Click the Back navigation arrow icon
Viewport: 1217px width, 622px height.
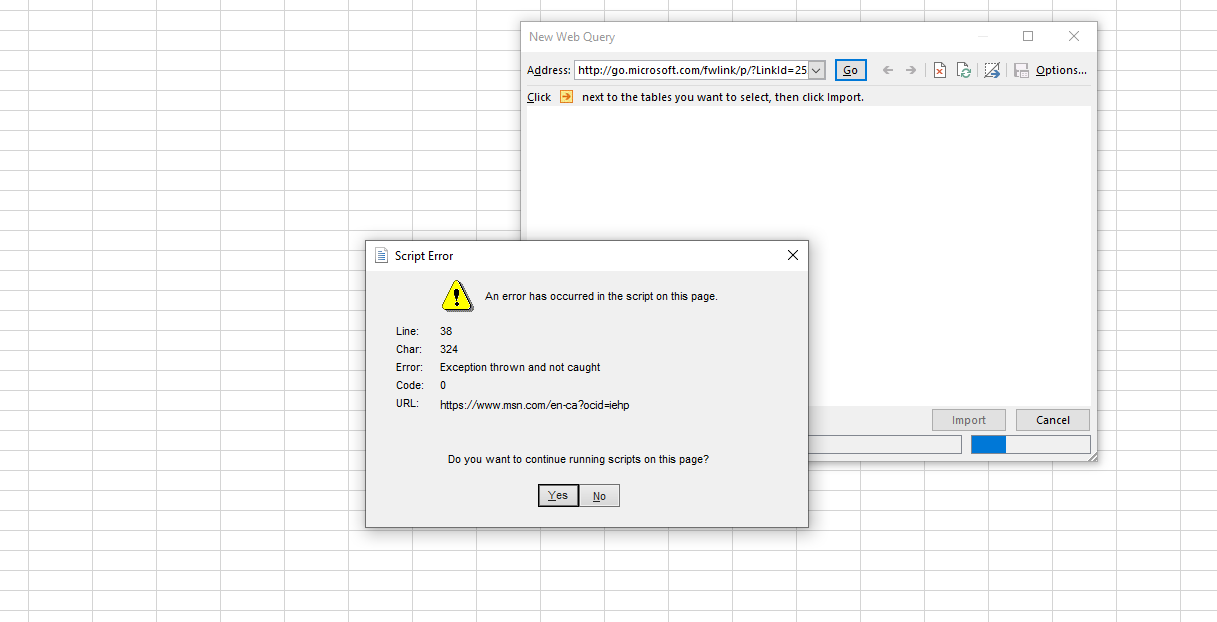coord(887,70)
